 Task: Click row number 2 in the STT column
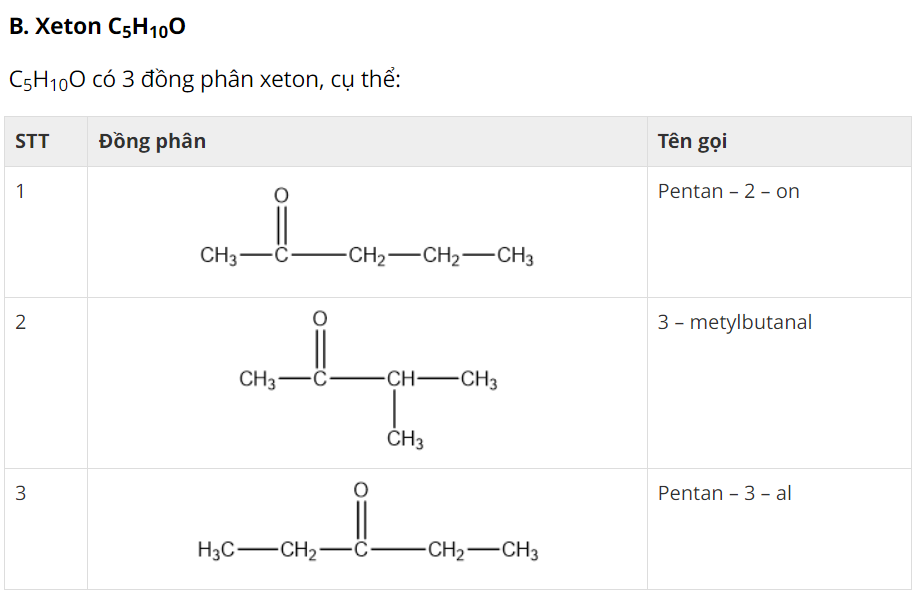(x=20, y=322)
